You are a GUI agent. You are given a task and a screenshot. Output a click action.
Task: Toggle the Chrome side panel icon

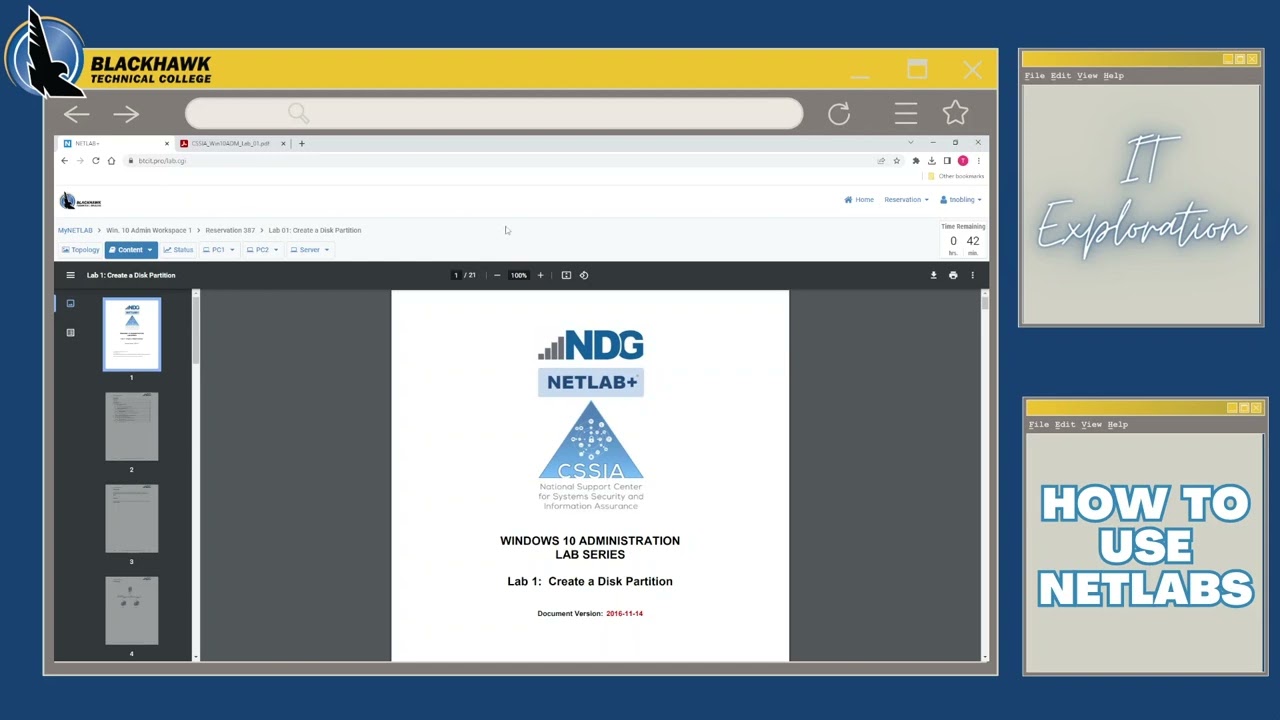pyautogui.click(x=947, y=161)
